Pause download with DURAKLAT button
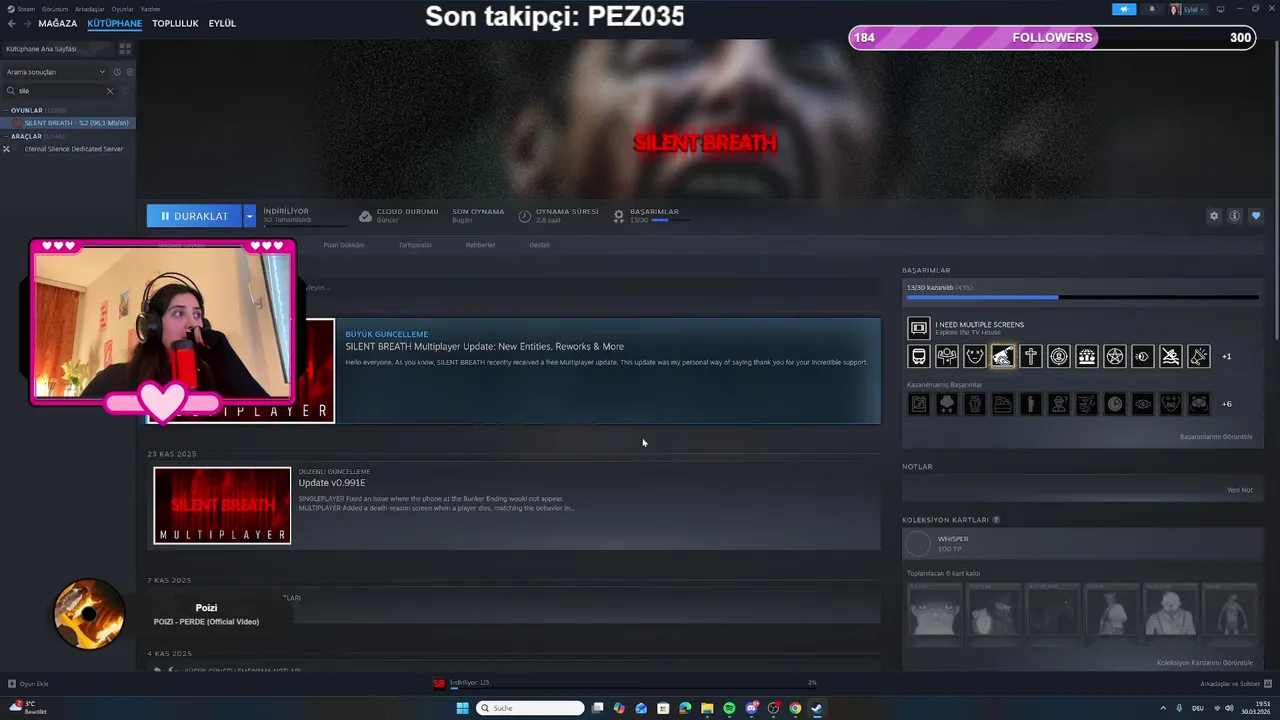Viewport: 1280px width, 720px height. (194, 216)
